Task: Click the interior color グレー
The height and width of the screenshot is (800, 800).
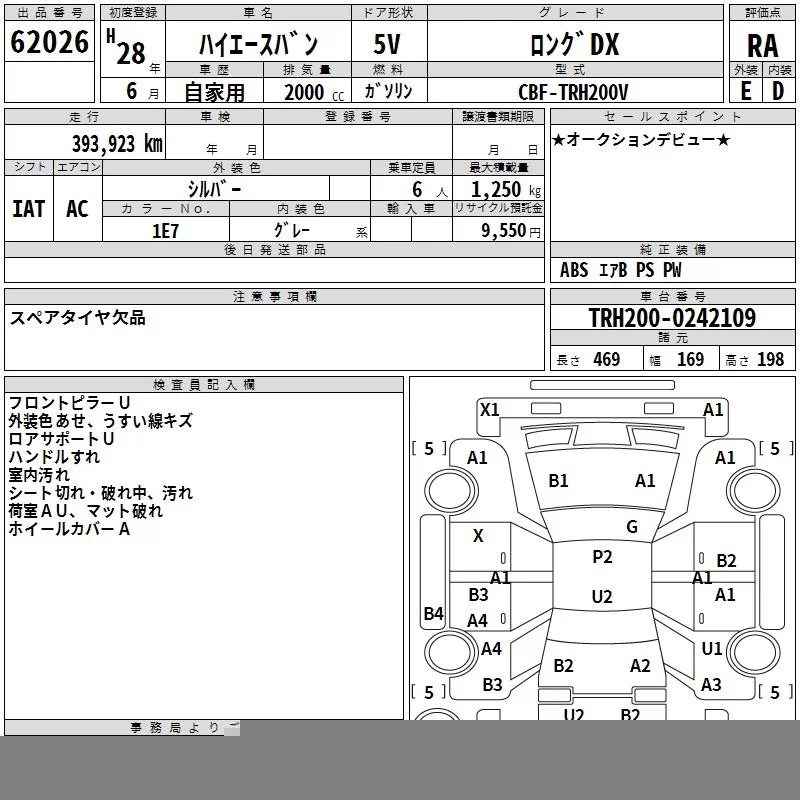Action: pos(292,230)
